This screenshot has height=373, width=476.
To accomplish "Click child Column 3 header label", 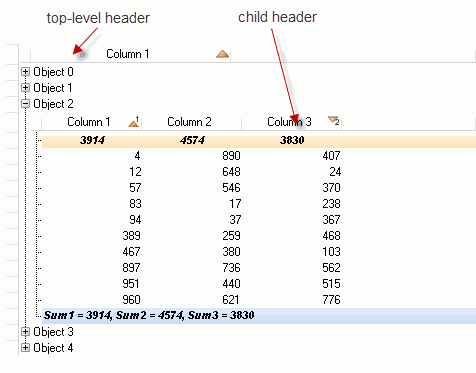I will point(289,122).
